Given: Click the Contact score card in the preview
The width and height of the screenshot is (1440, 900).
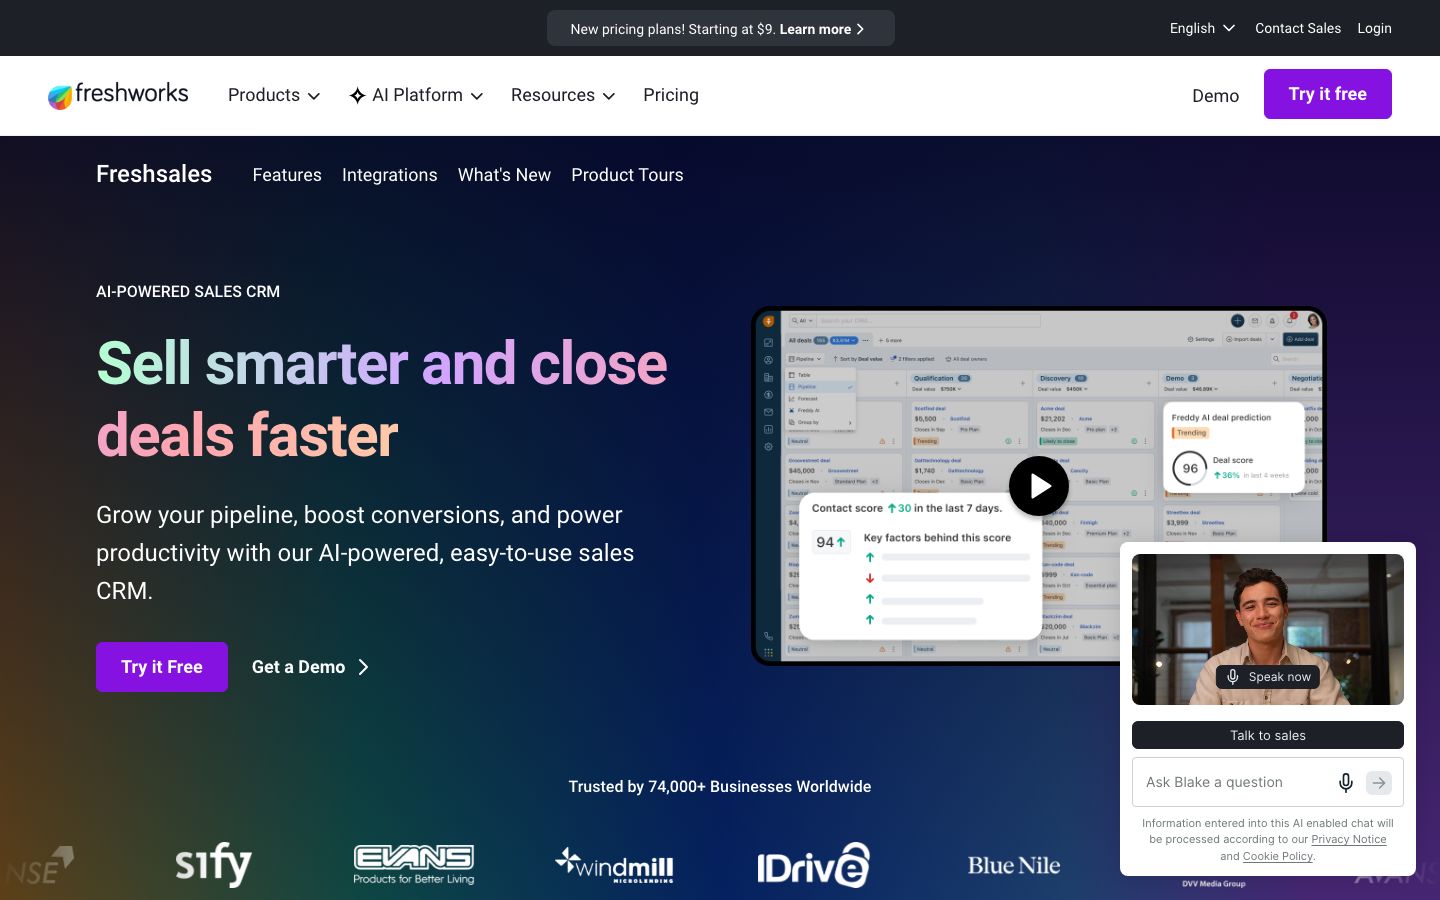Looking at the screenshot, I should pos(920,565).
